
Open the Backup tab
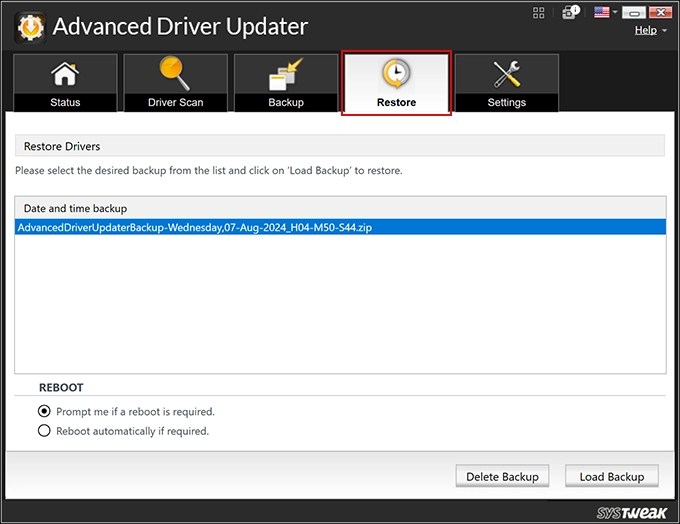click(286, 83)
